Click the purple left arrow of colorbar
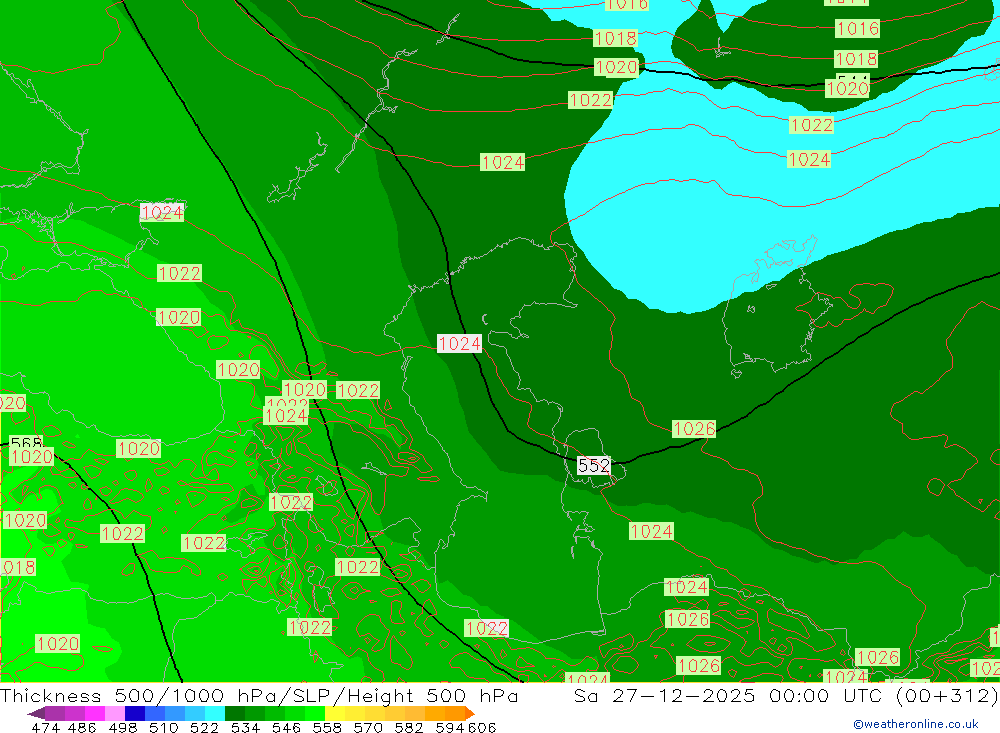This screenshot has height=733, width=1000. 36,713
